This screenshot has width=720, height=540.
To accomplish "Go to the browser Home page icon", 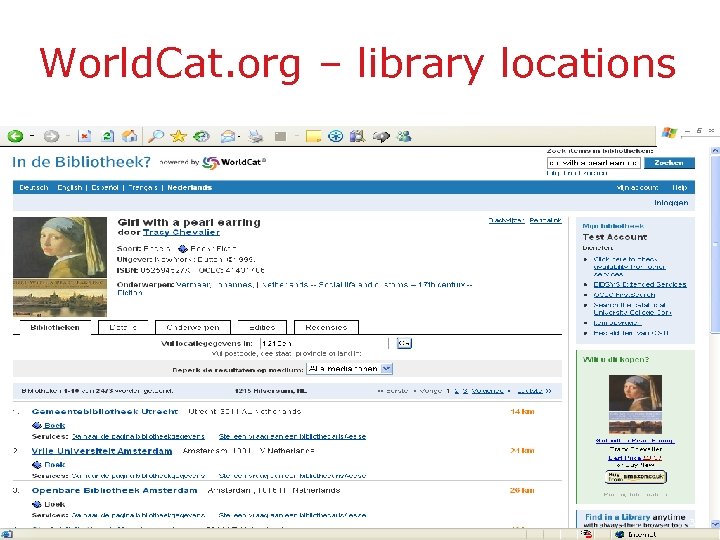I will [x=129, y=136].
